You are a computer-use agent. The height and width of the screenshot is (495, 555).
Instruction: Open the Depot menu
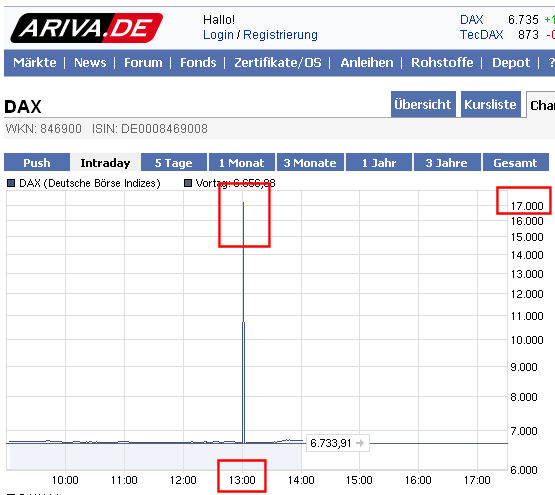coord(511,63)
